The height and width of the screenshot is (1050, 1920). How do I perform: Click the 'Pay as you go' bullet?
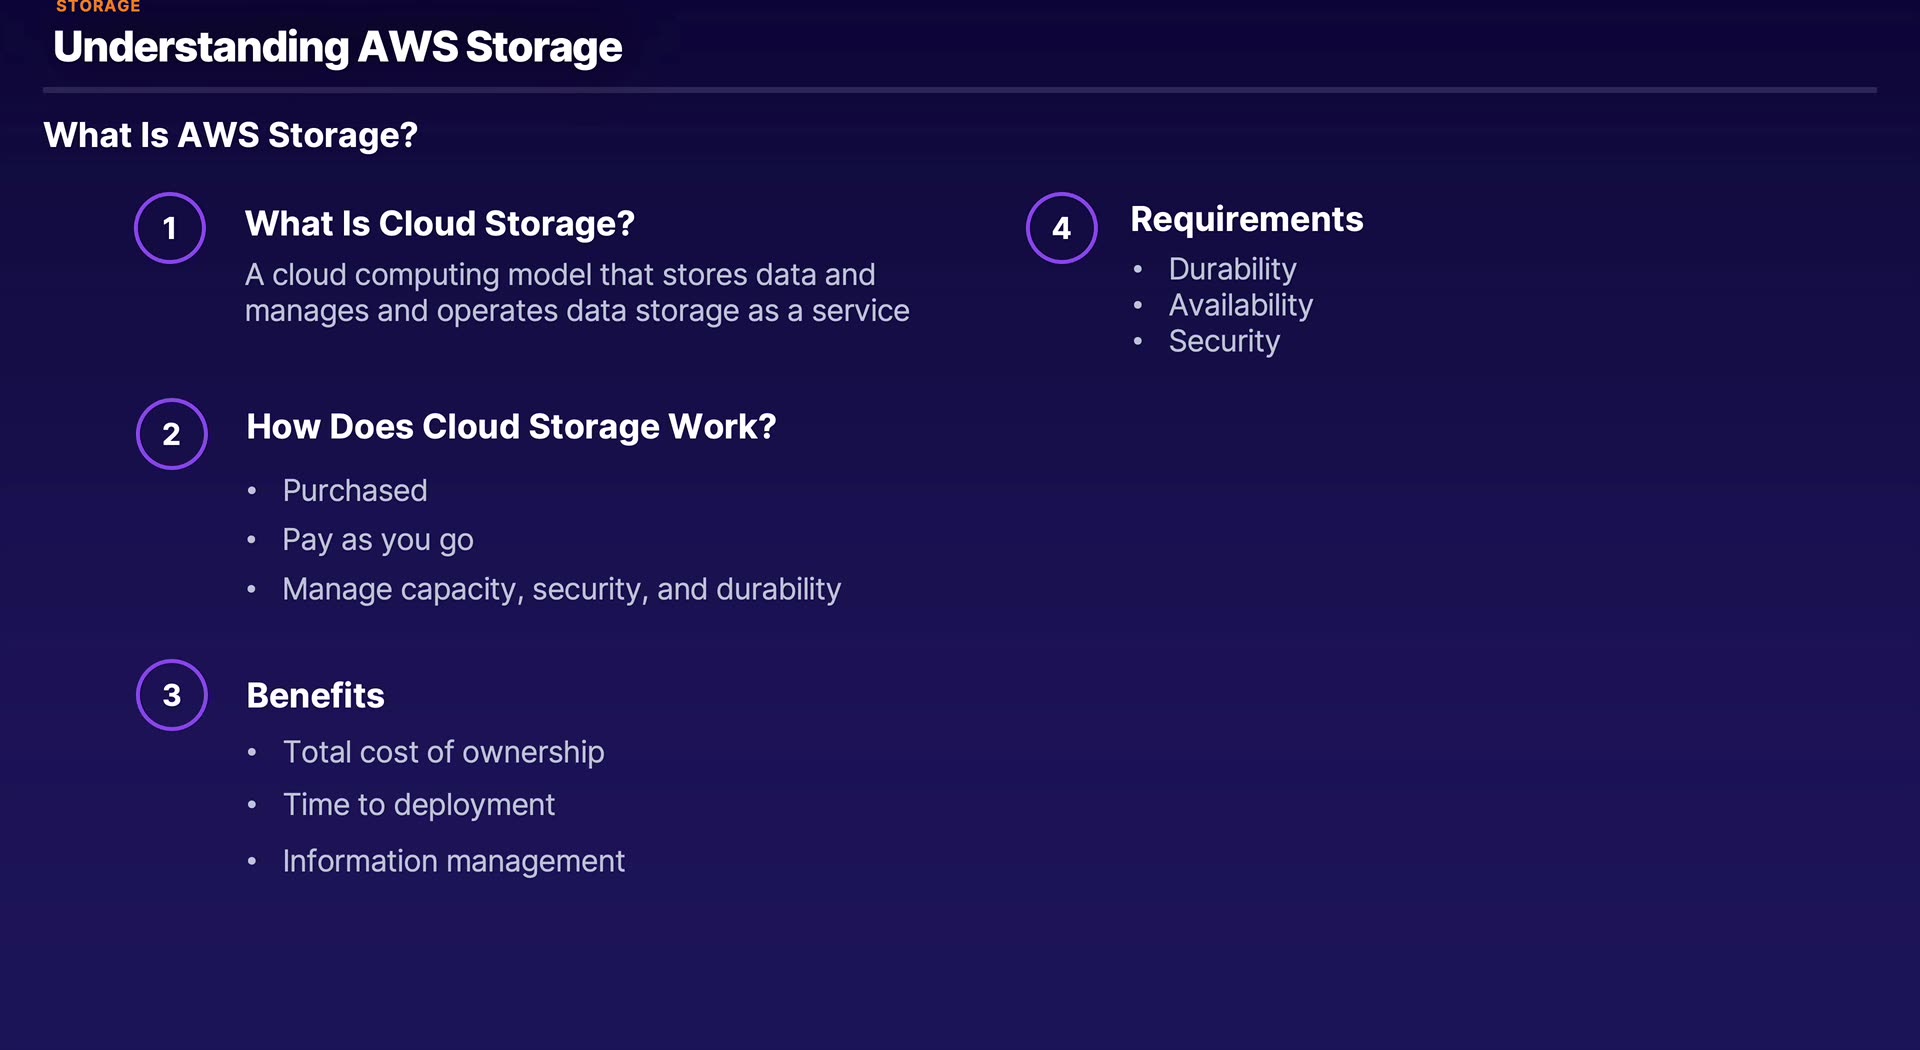click(x=378, y=540)
